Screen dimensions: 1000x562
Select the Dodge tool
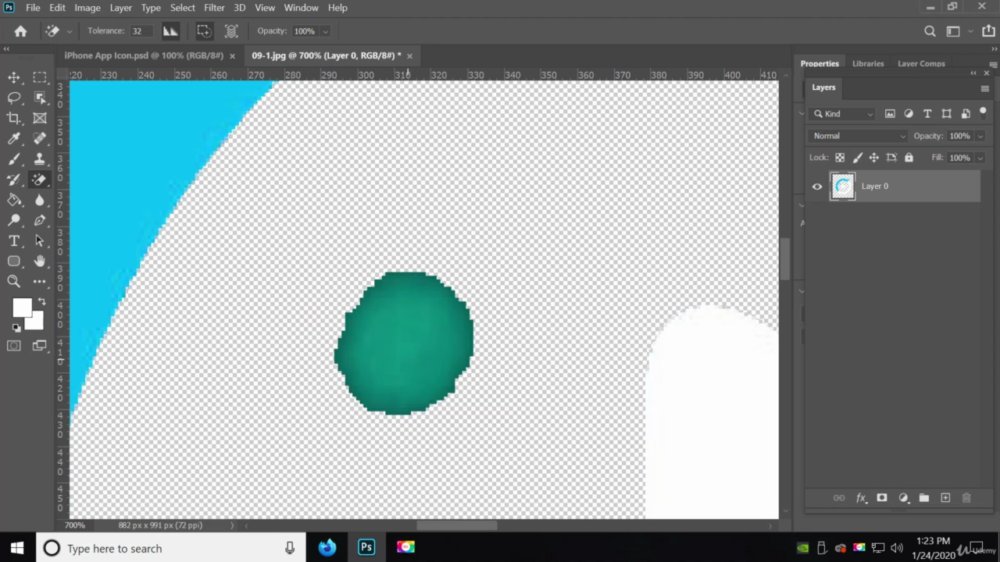click(x=13, y=220)
